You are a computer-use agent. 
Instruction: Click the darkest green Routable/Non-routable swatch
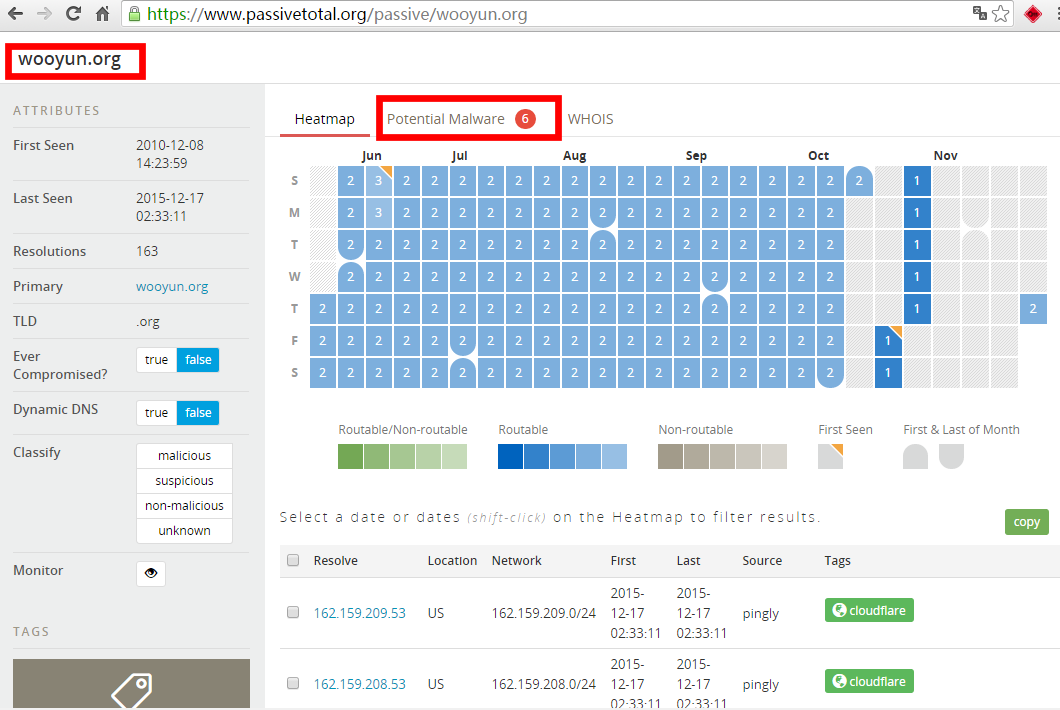350,456
